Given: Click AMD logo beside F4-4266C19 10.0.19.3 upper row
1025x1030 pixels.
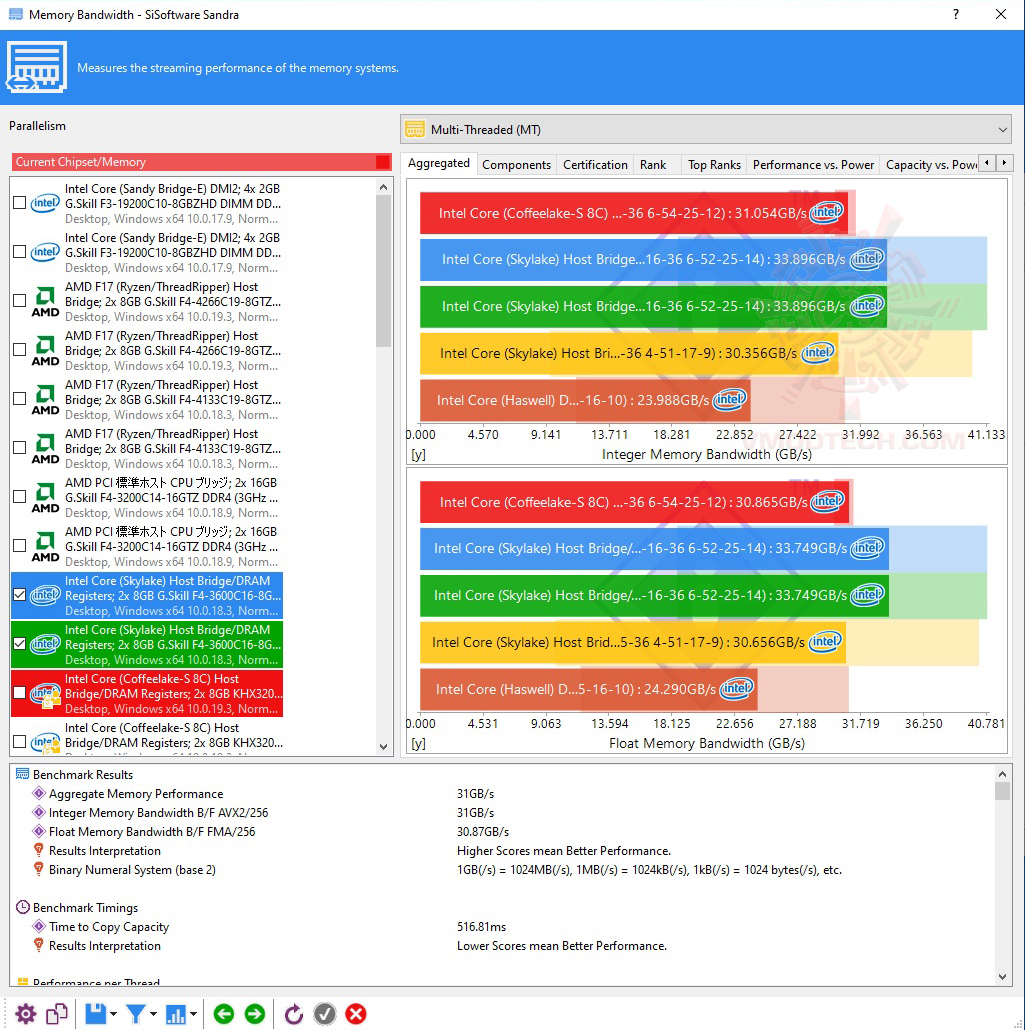Looking at the screenshot, I should coord(45,302).
